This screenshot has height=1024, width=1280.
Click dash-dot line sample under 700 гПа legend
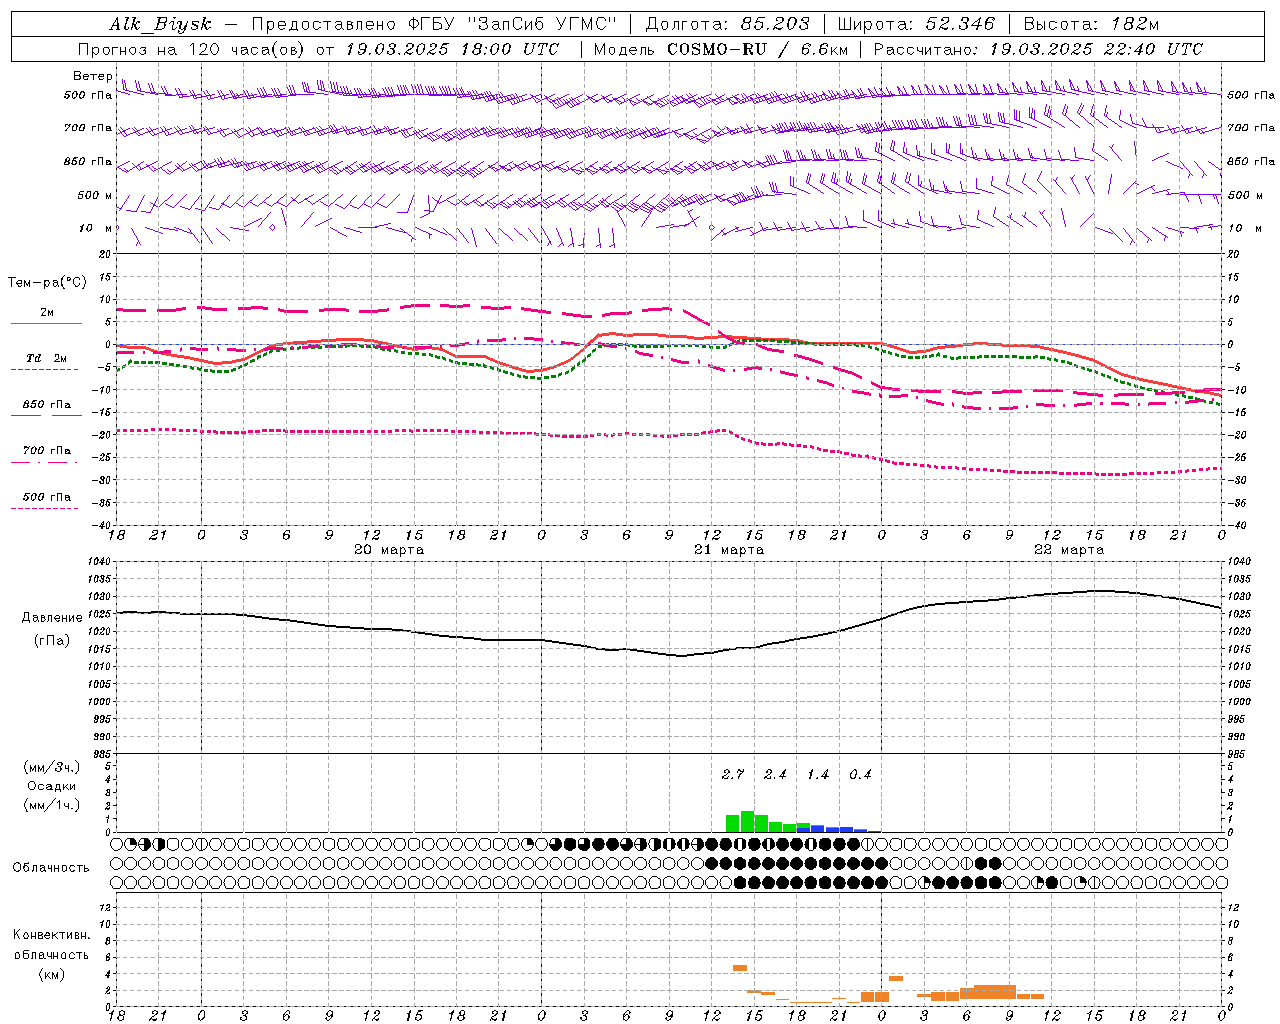coord(44,462)
